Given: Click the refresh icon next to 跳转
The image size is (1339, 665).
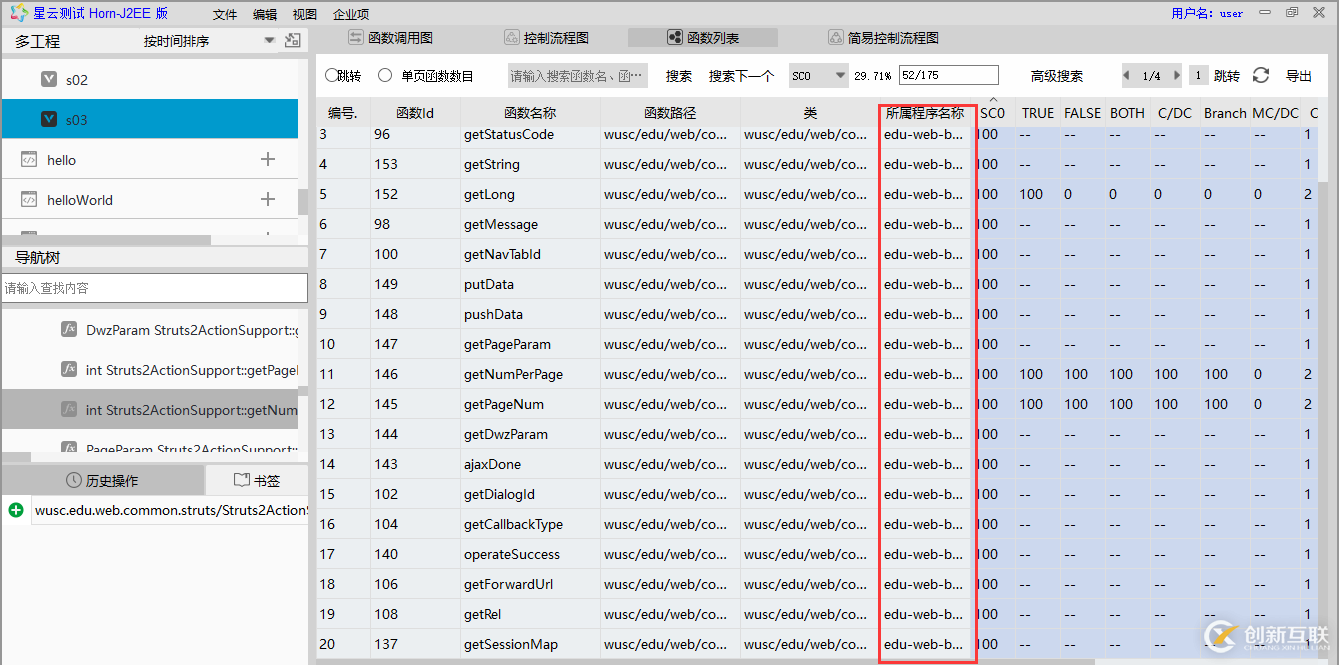Looking at the screenshot, I should pos(1260,75).
